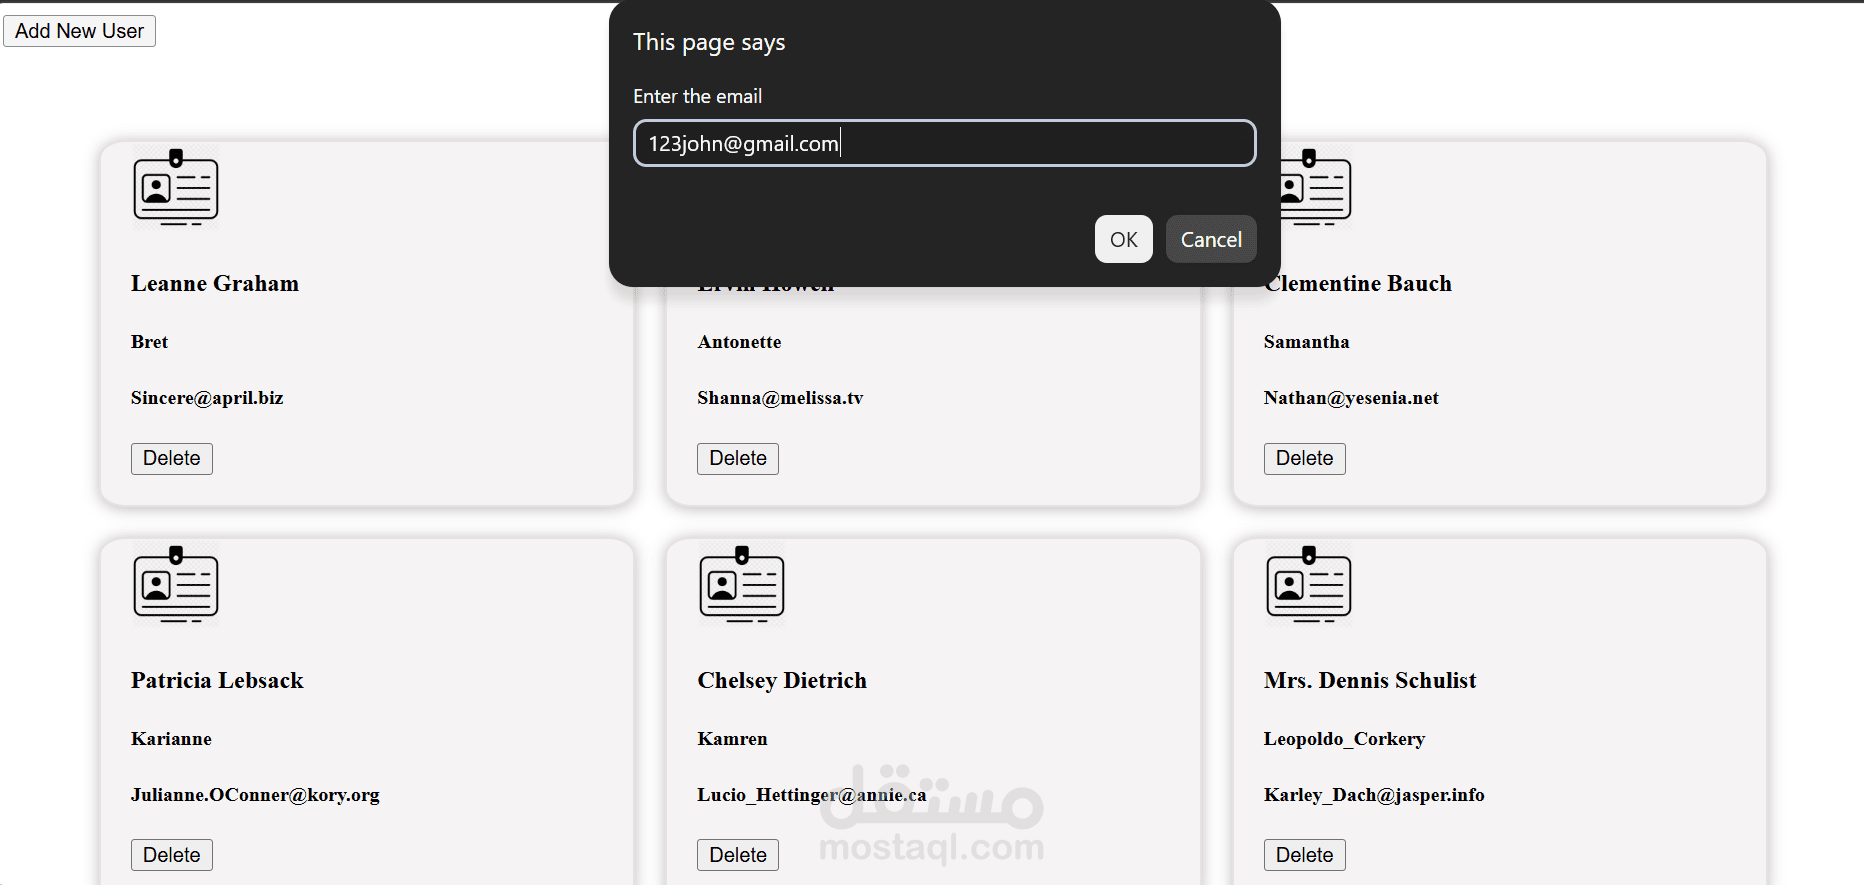Click the username Karianne
The width and height of the screenshot is (1864, 885).
tap(171, 739)
